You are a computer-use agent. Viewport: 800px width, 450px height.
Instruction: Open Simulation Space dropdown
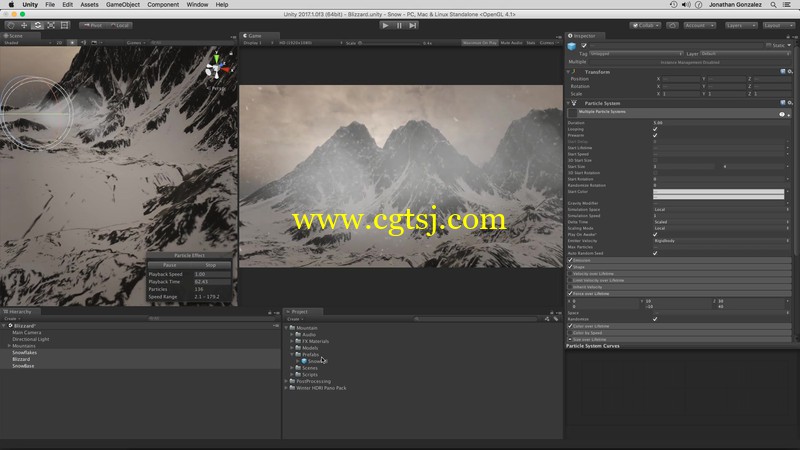[x=721, y=210]
